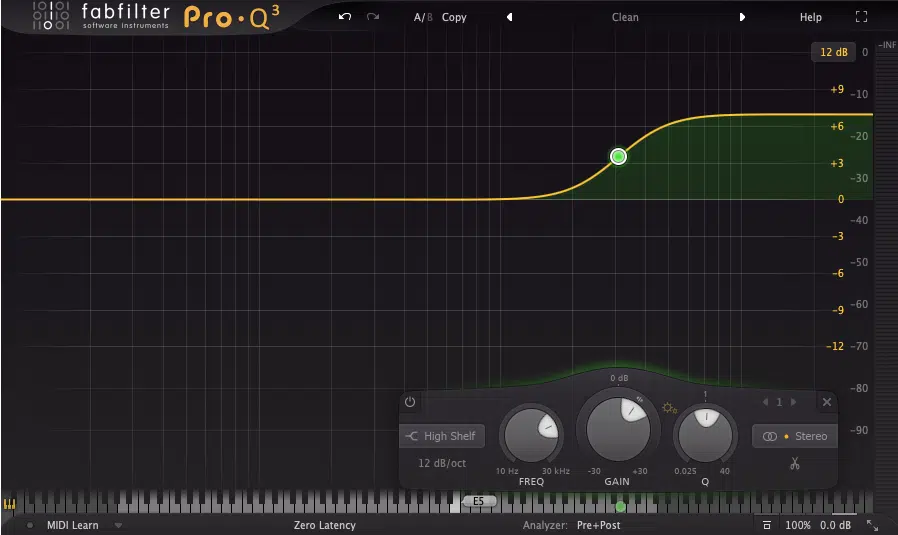Click the +9 gain scale label
898x535 pixels.
click(837, 89)
